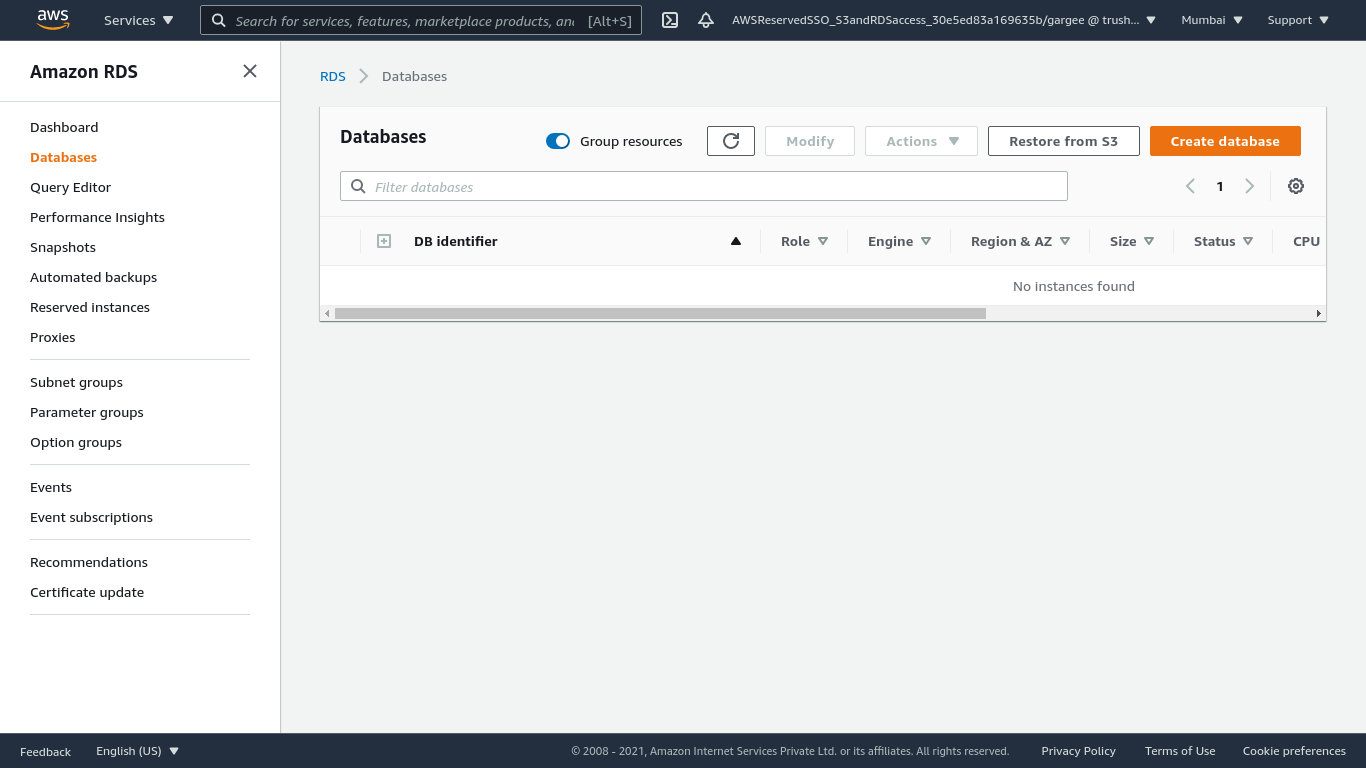This screenshot has width=1366, height=768.
Task: Open Cookie preferences
Action: (x=1294, y=751)
